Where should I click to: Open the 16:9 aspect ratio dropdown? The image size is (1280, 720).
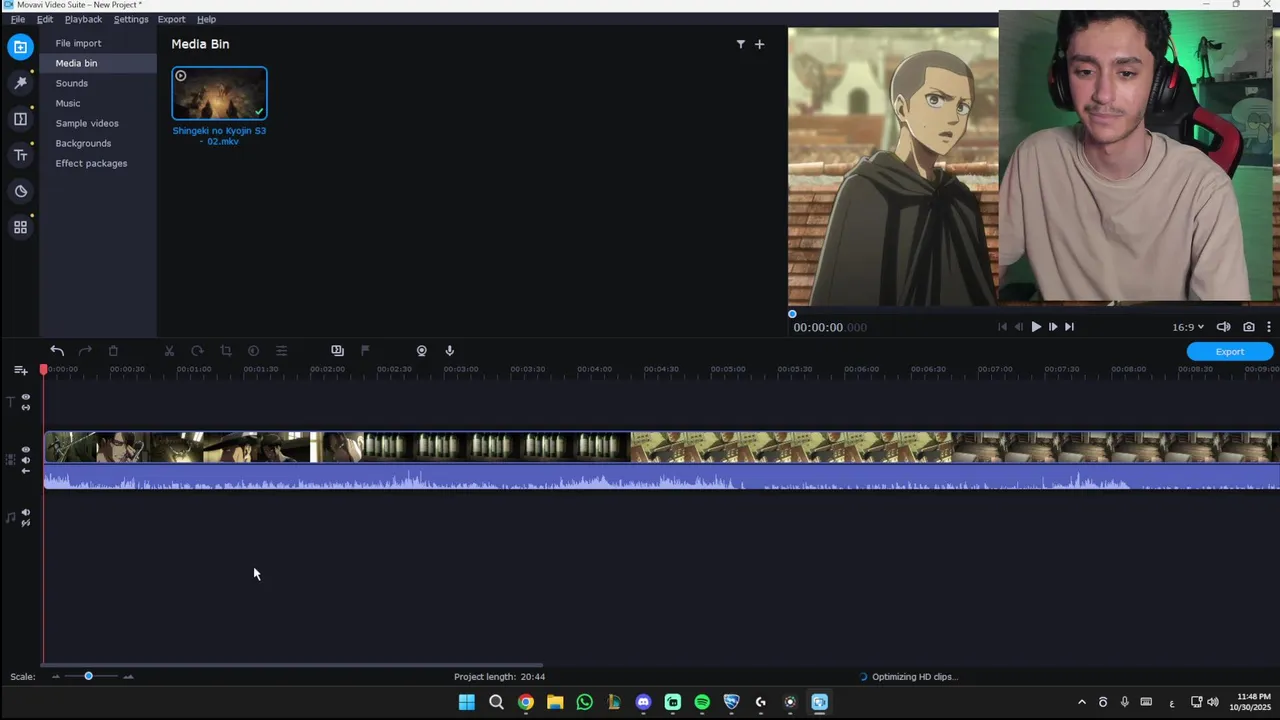point(1188,327)
